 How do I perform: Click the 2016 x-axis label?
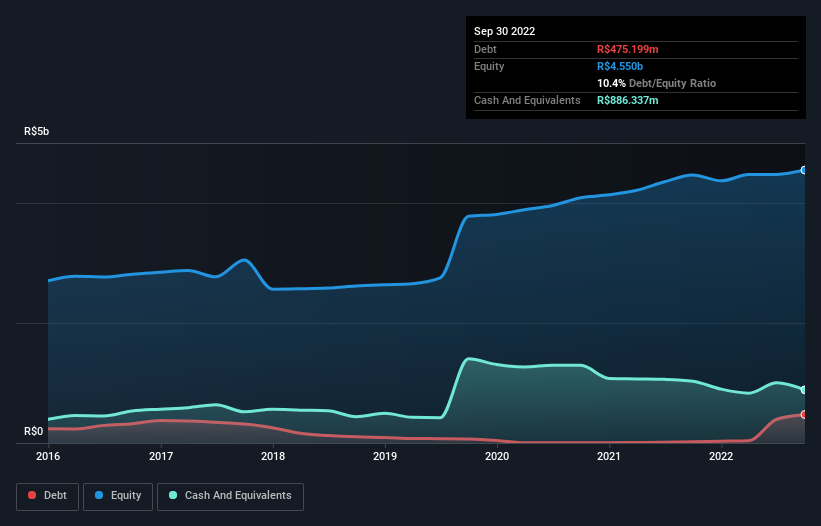pyautogui.click(x=48, y=456)
